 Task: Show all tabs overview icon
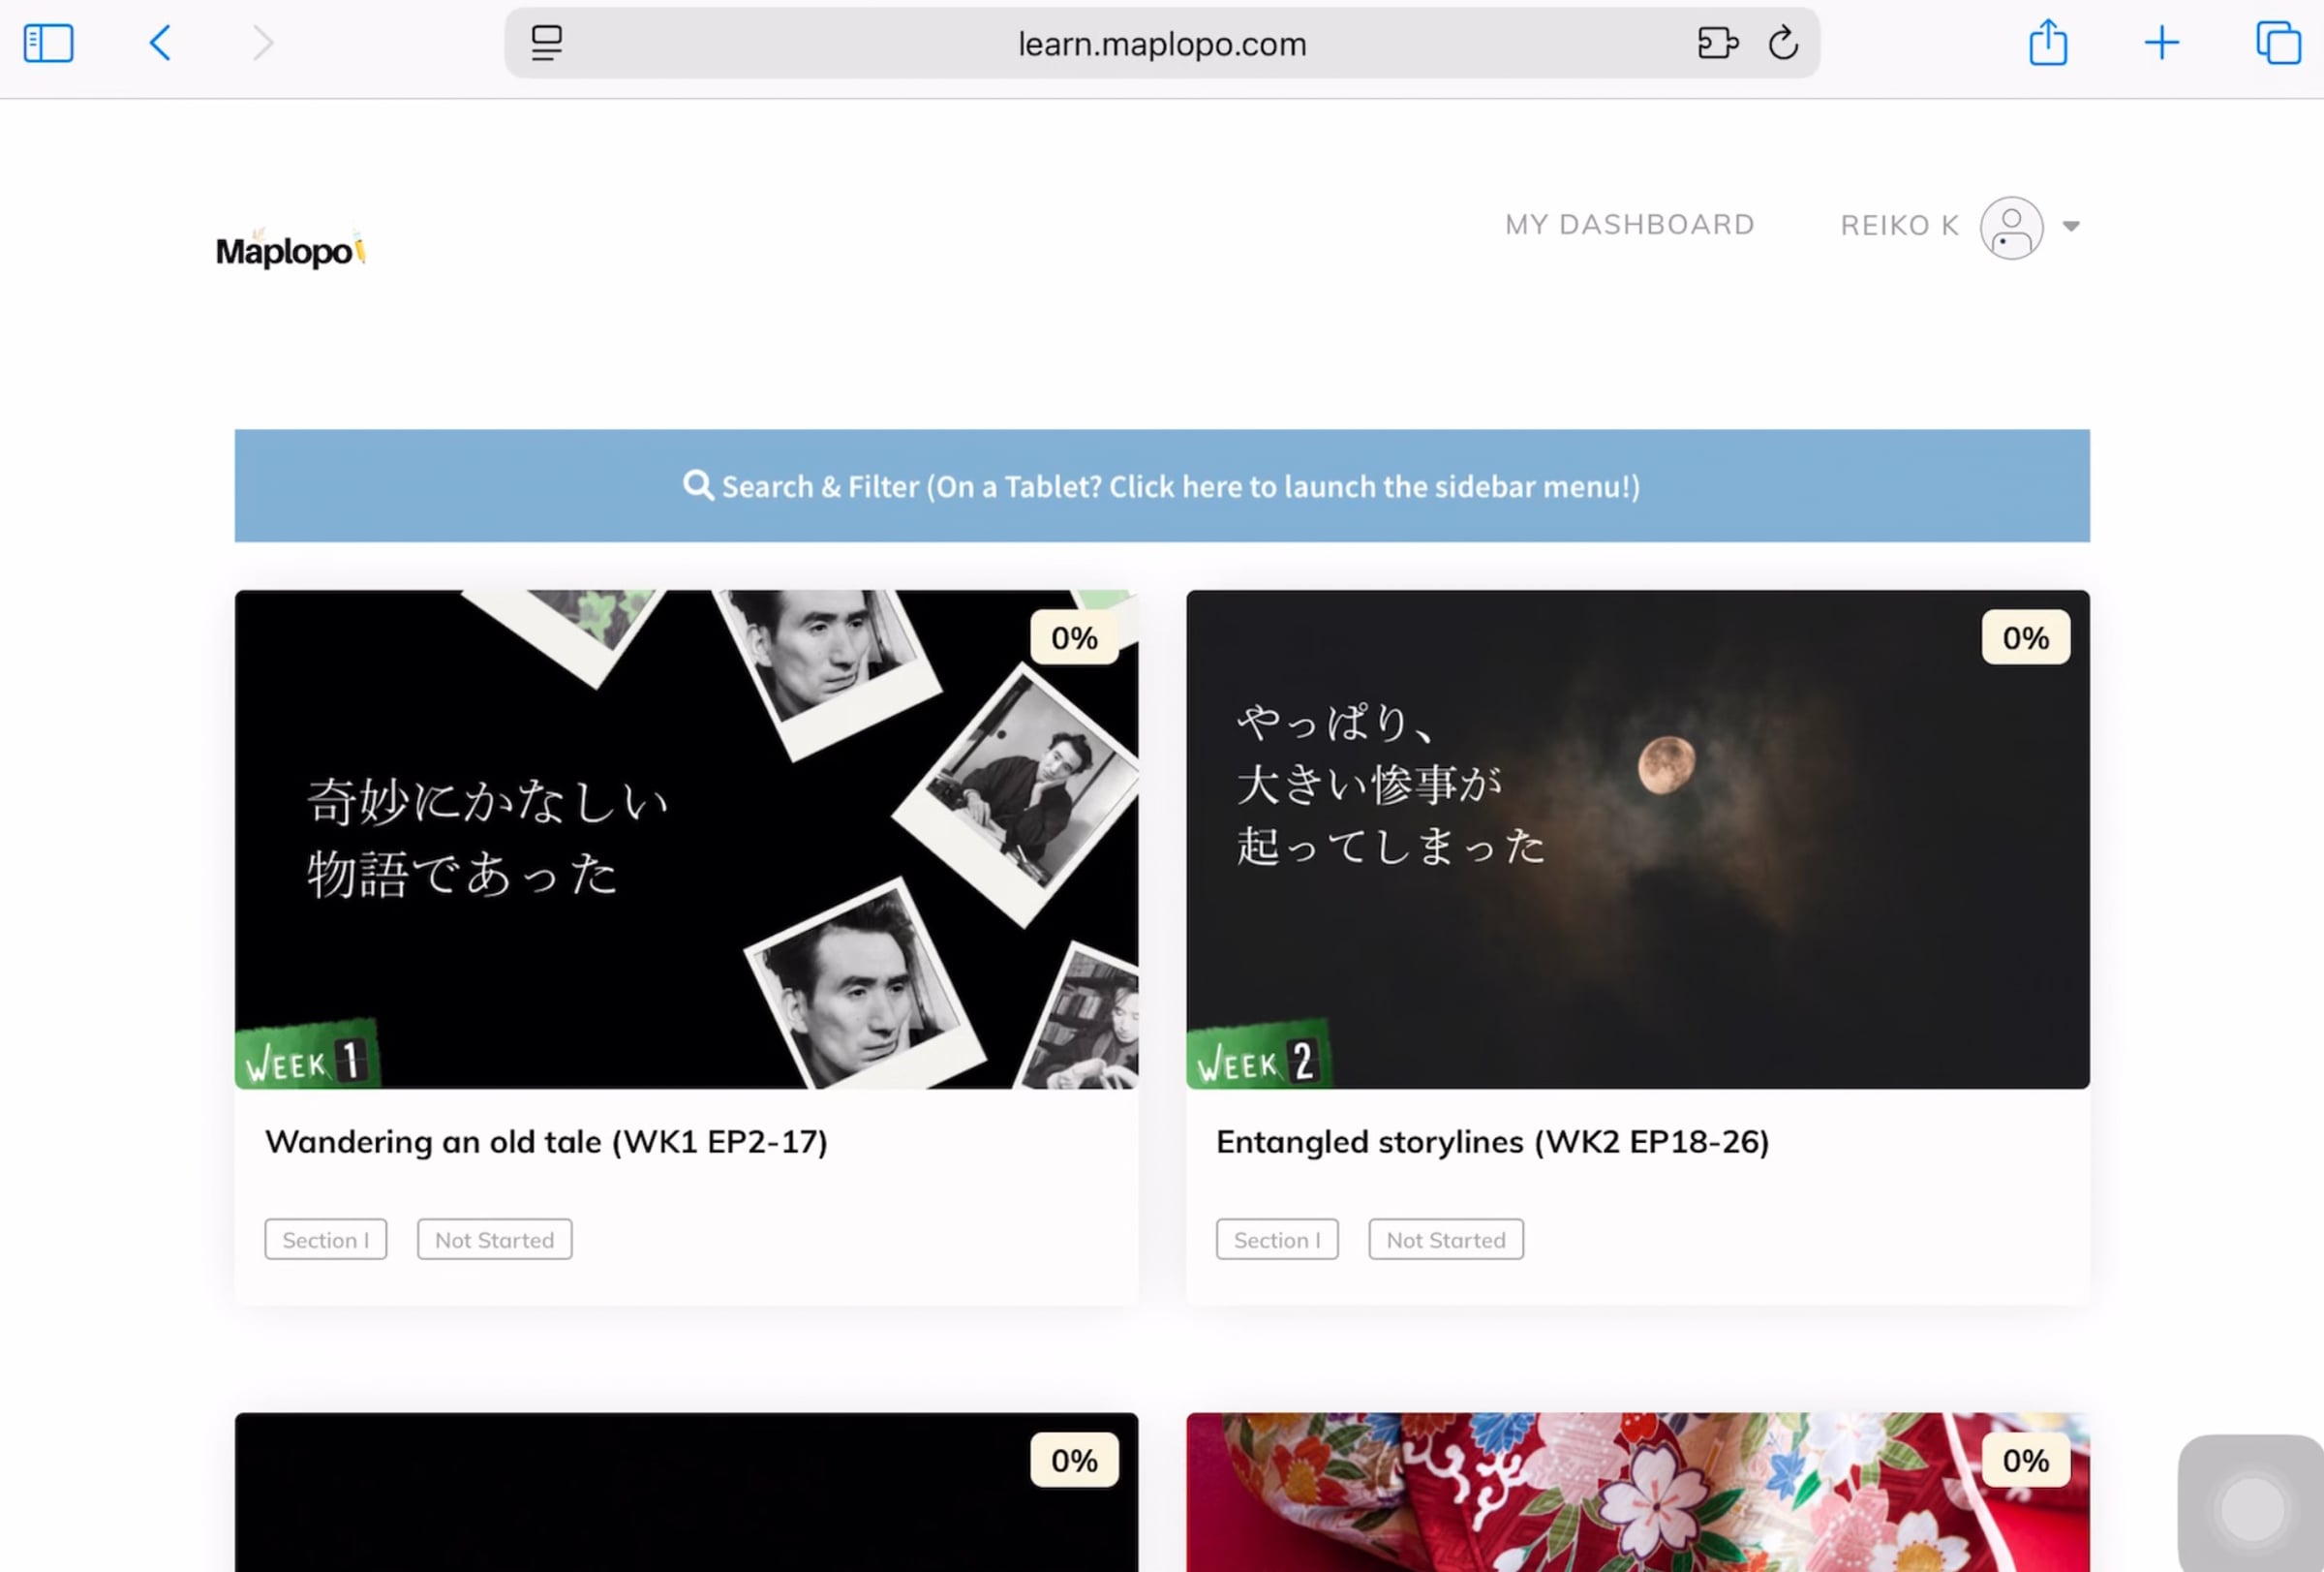(2277, 43)
